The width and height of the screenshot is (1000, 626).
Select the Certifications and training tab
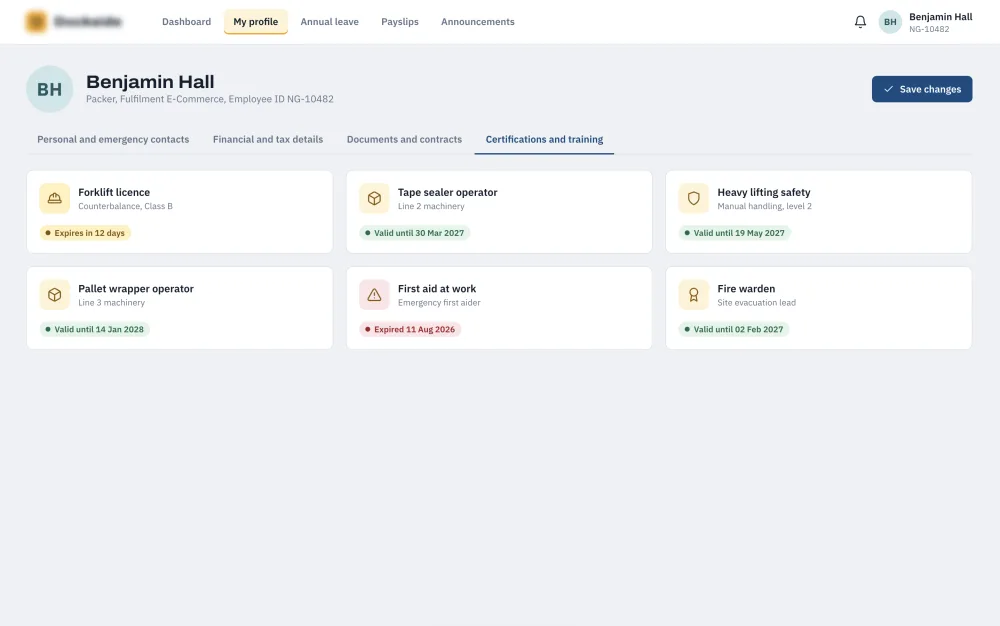click(x=544, y=140)
